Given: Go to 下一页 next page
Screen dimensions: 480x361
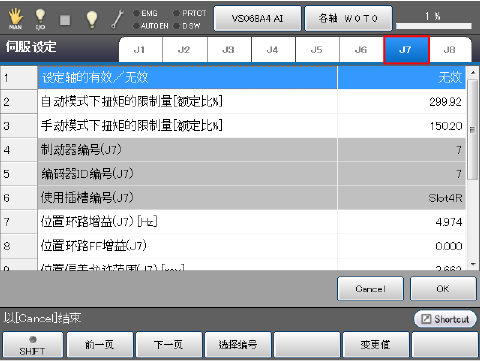Looking at the screenshot, I should [x=169, y=345].
